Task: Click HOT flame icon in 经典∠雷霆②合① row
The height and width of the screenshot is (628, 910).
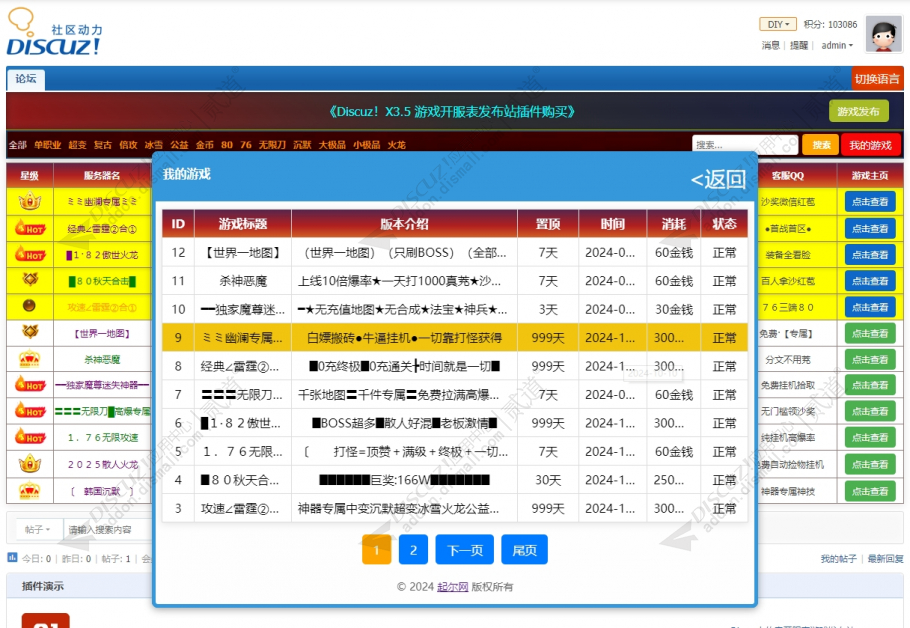Action: click(30, 228)
